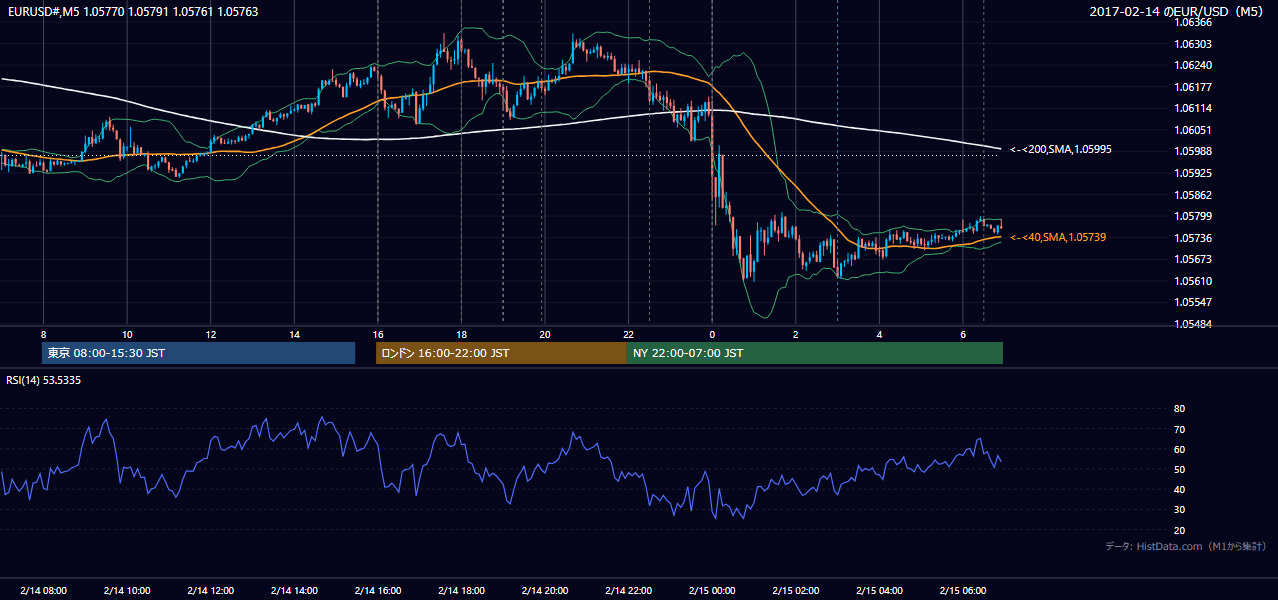Viewport: 1278px width, 600px height.
Task: Click hour 16 on the chart axis
Action: (378, 334)
